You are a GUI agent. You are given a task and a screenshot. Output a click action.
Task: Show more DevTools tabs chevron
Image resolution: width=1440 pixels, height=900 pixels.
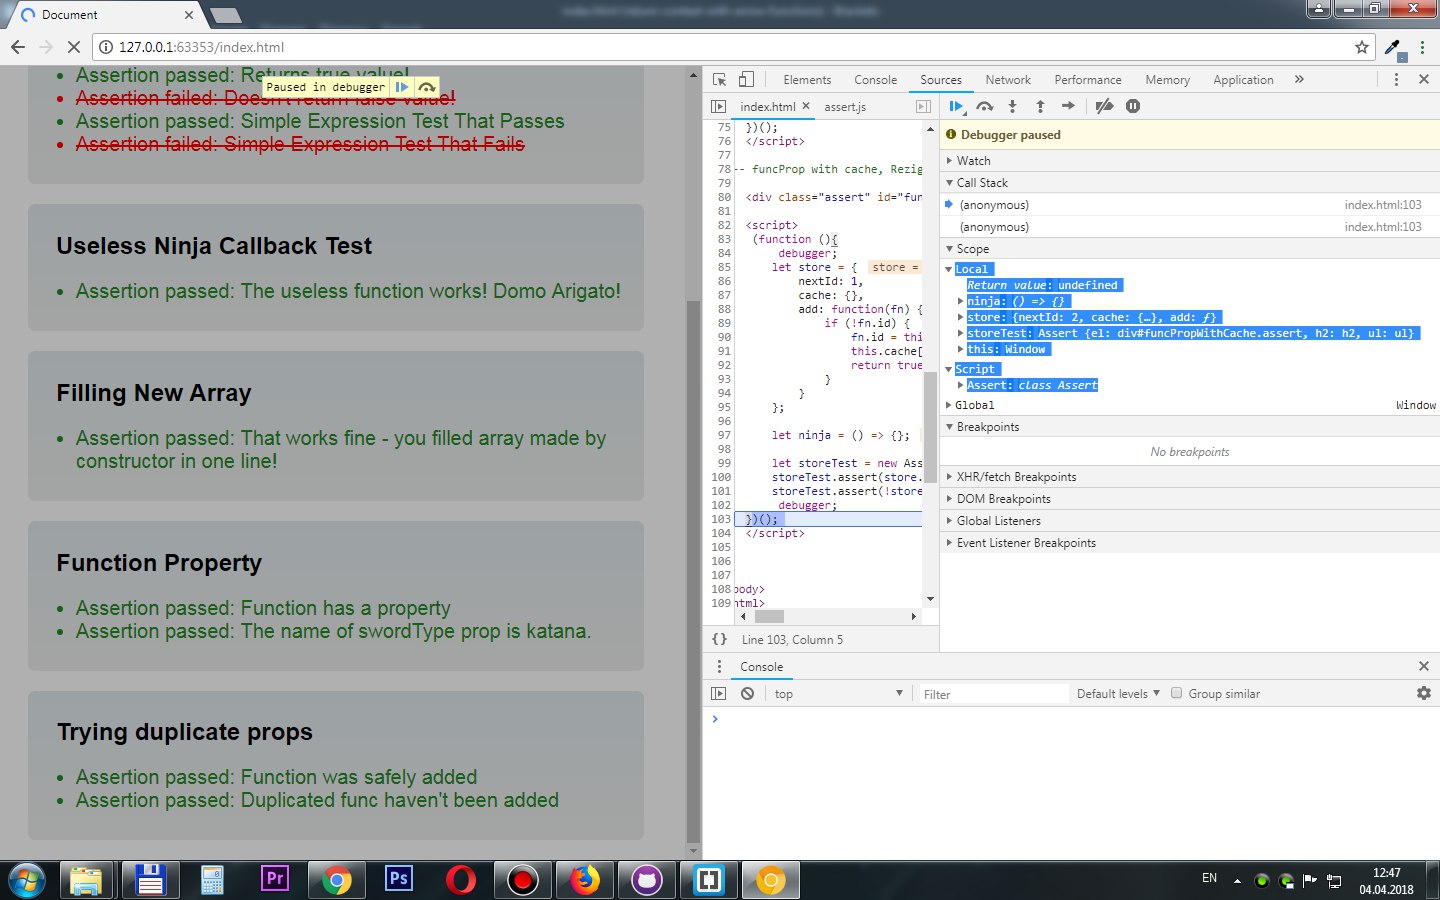[x=1299, y=80]
